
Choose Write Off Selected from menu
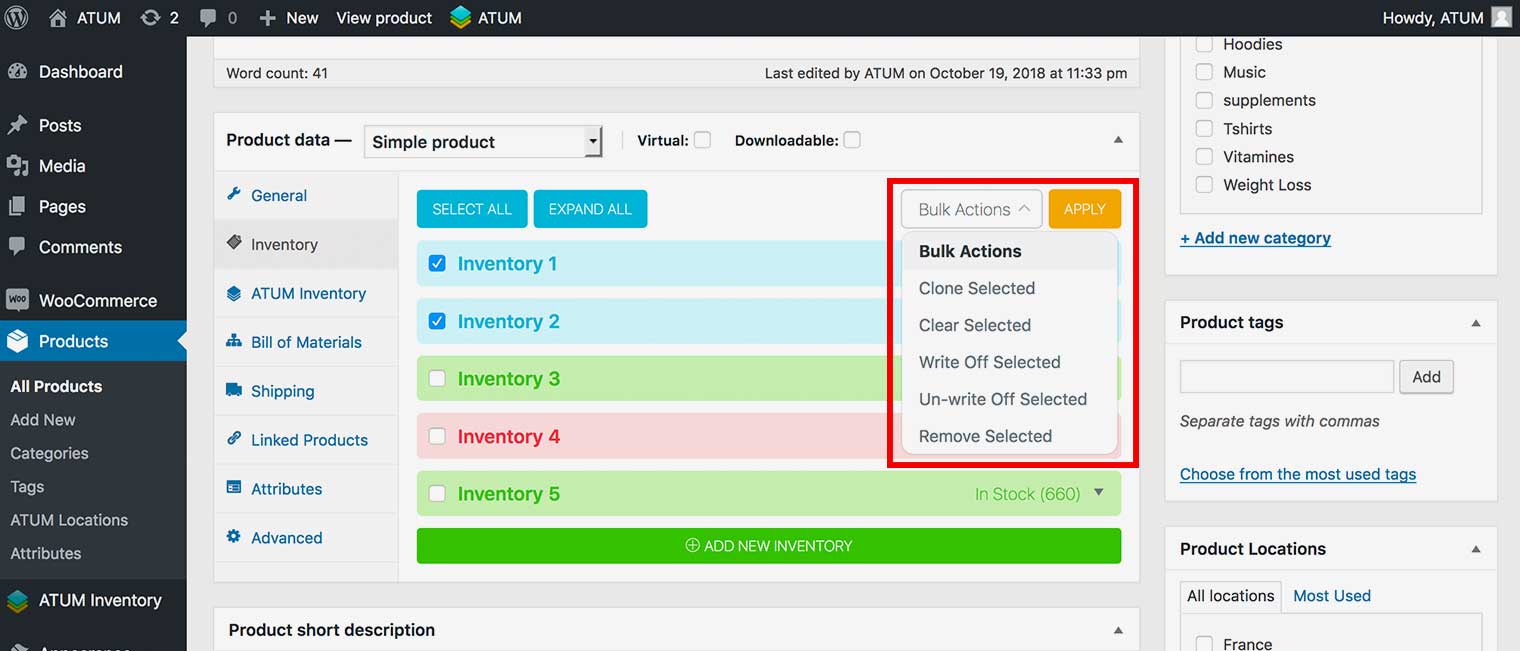tap(989, 362)
